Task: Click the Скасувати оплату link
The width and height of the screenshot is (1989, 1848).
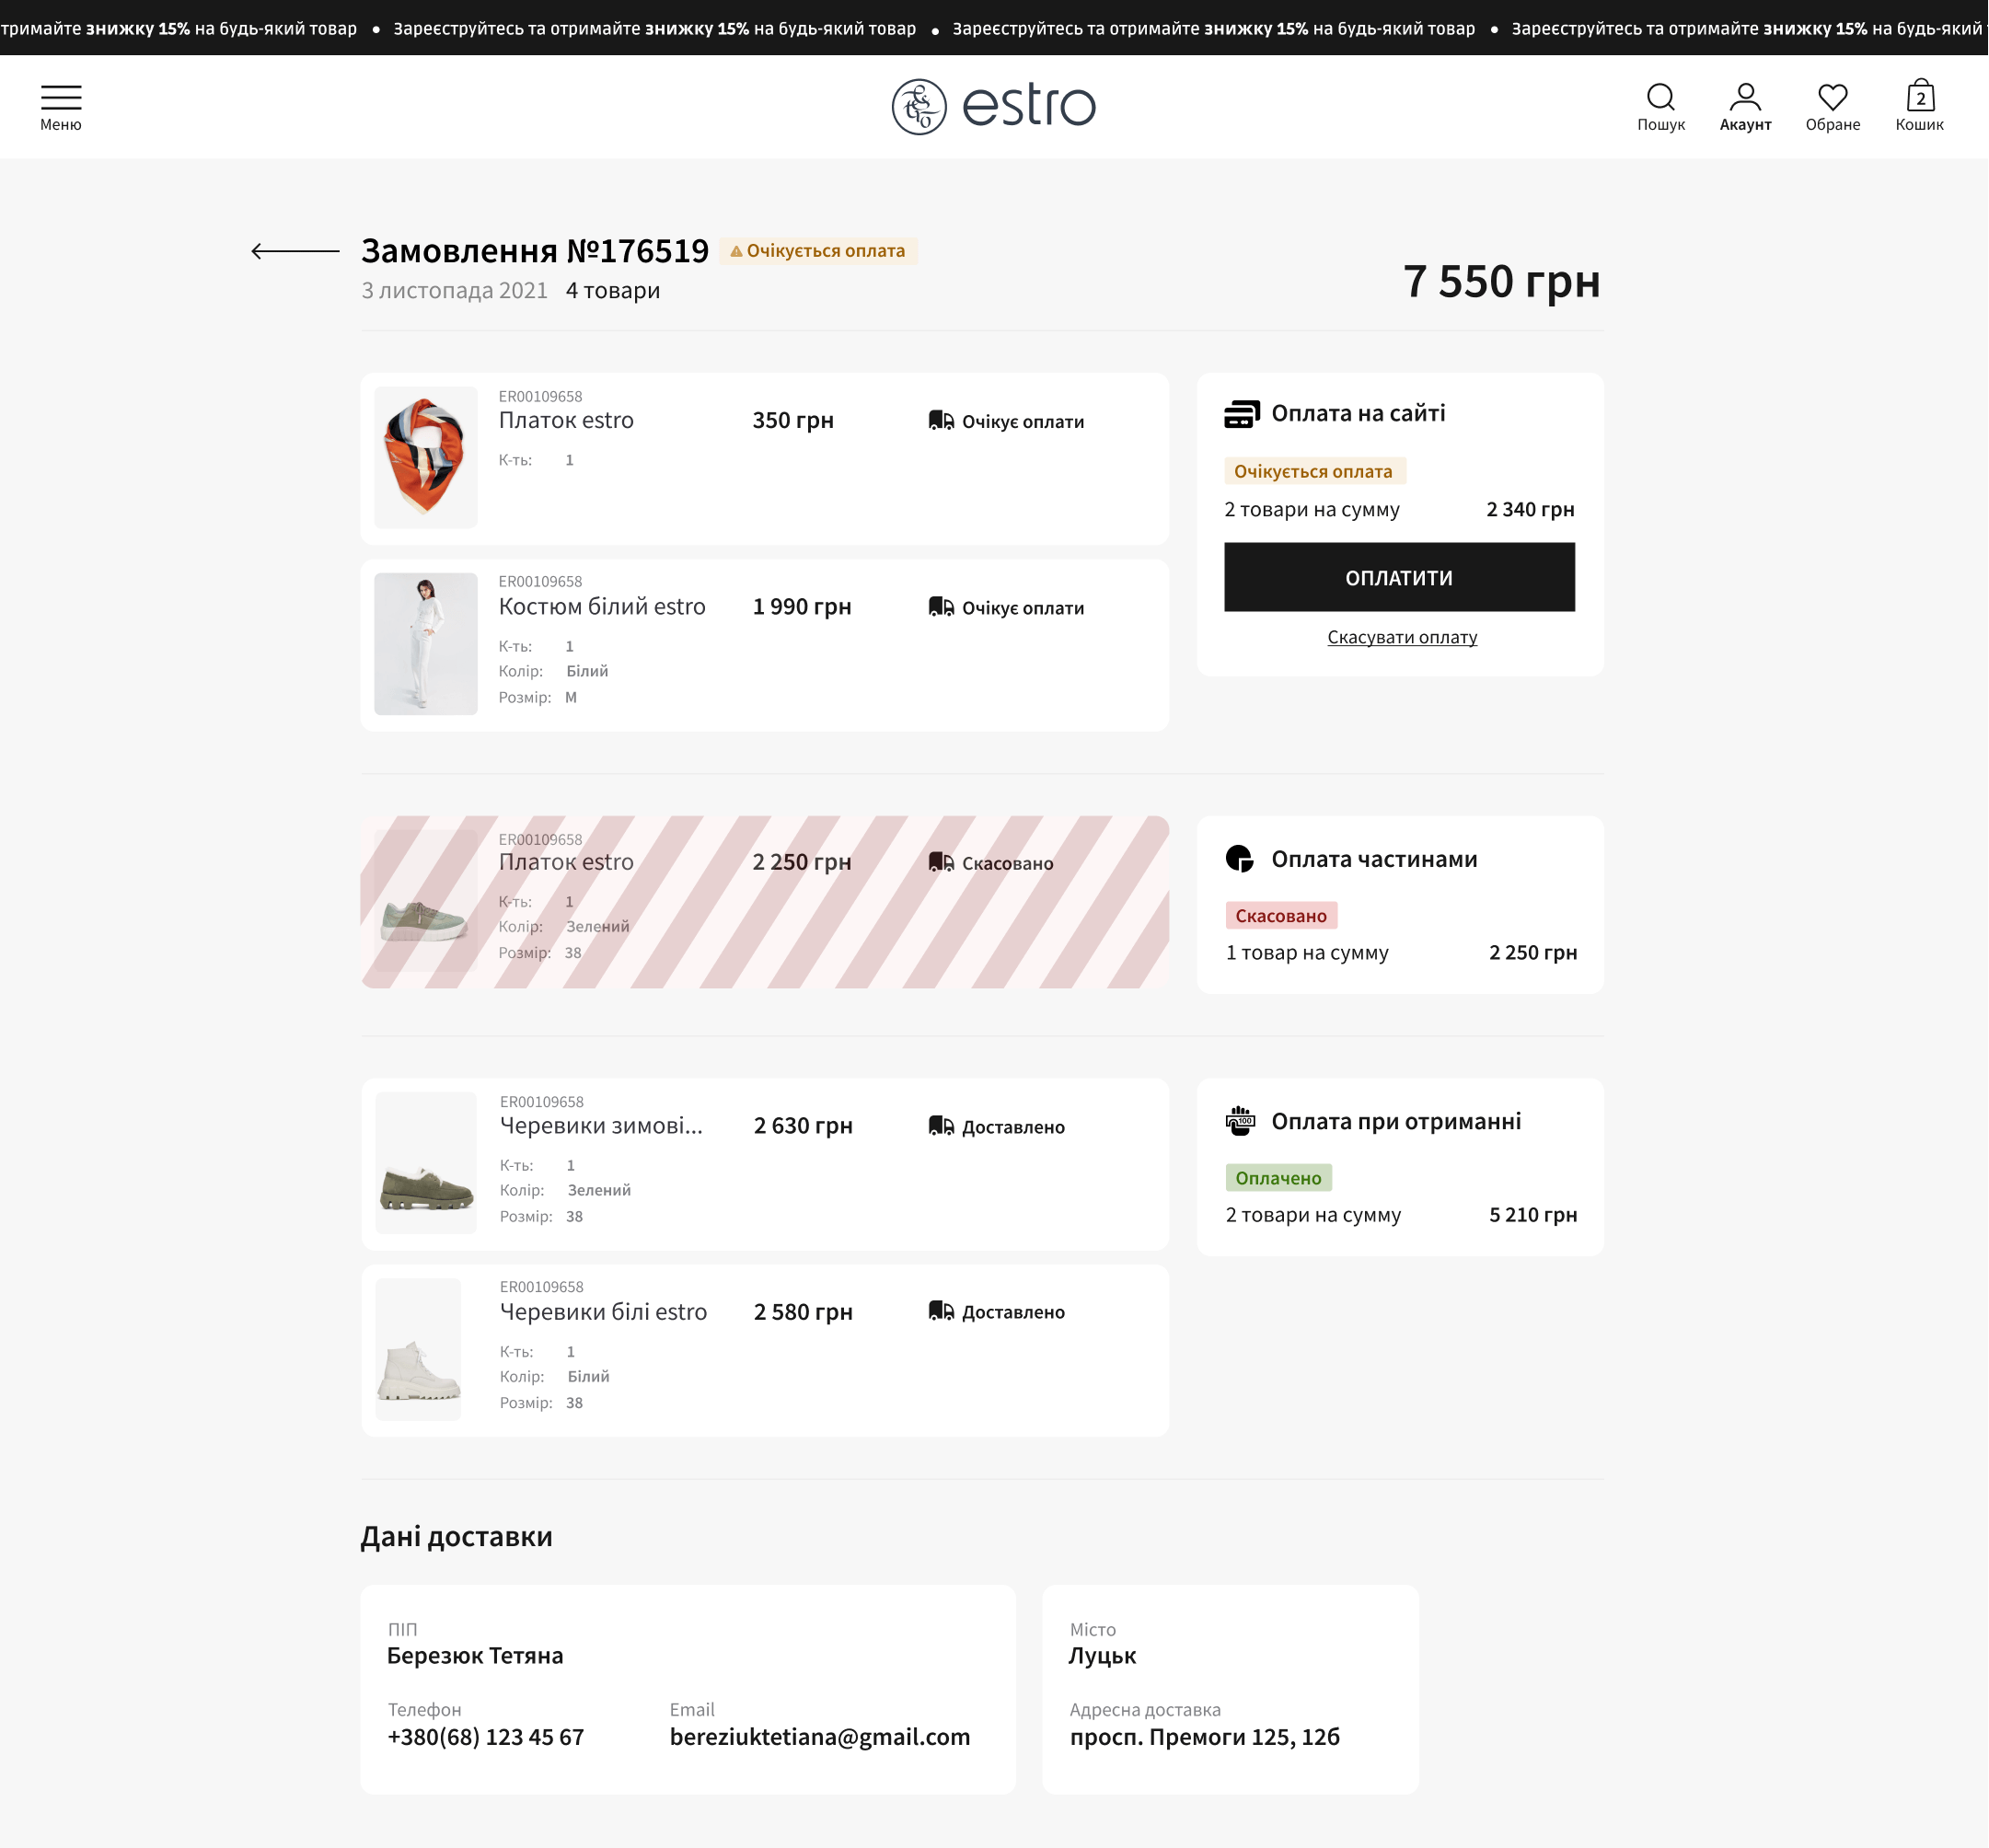Action: point(1402,637)
